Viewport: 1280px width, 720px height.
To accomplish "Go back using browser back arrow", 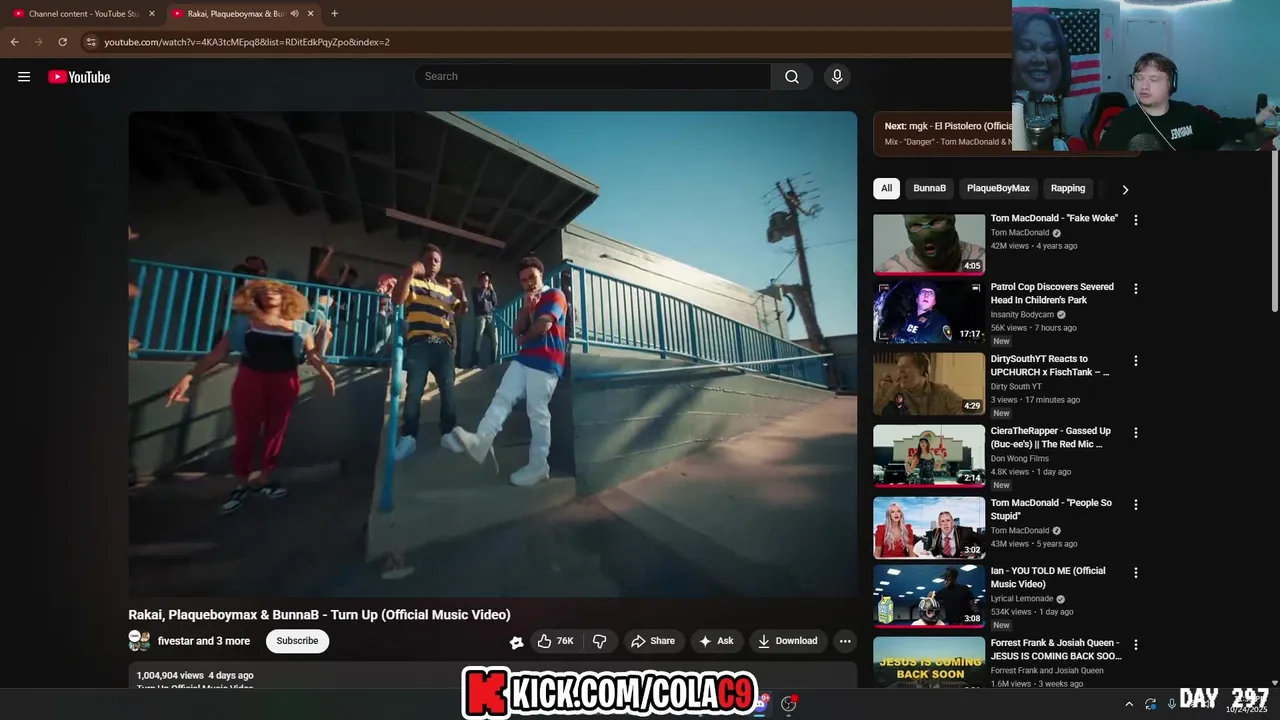I will pos(14,42).
